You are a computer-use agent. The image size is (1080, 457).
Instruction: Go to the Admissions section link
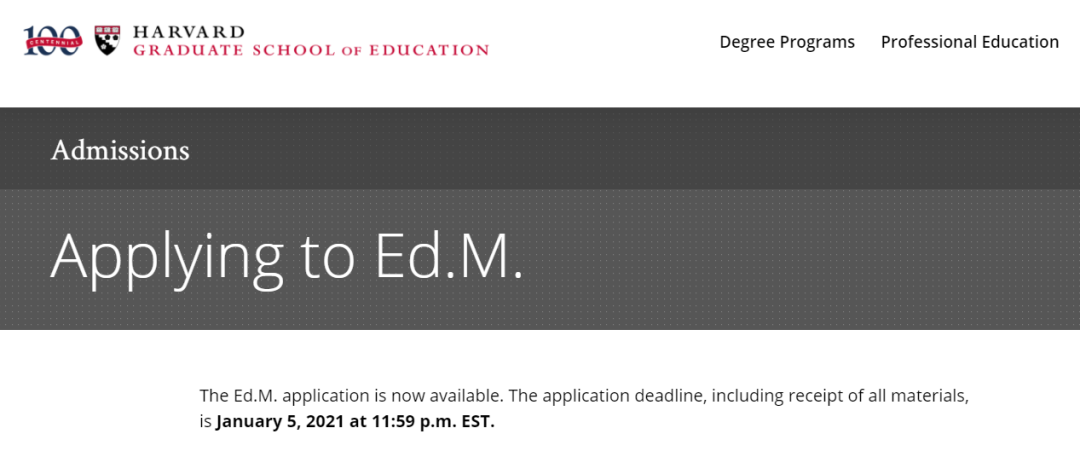click(x=120, y=150)
